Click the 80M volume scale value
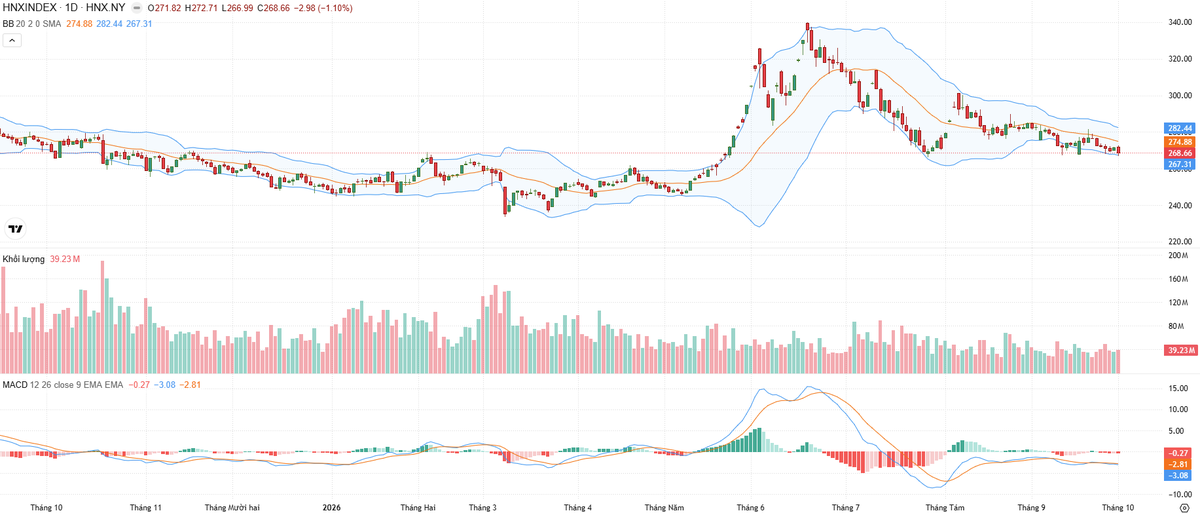The image size is (1200, 513). 1176,326
